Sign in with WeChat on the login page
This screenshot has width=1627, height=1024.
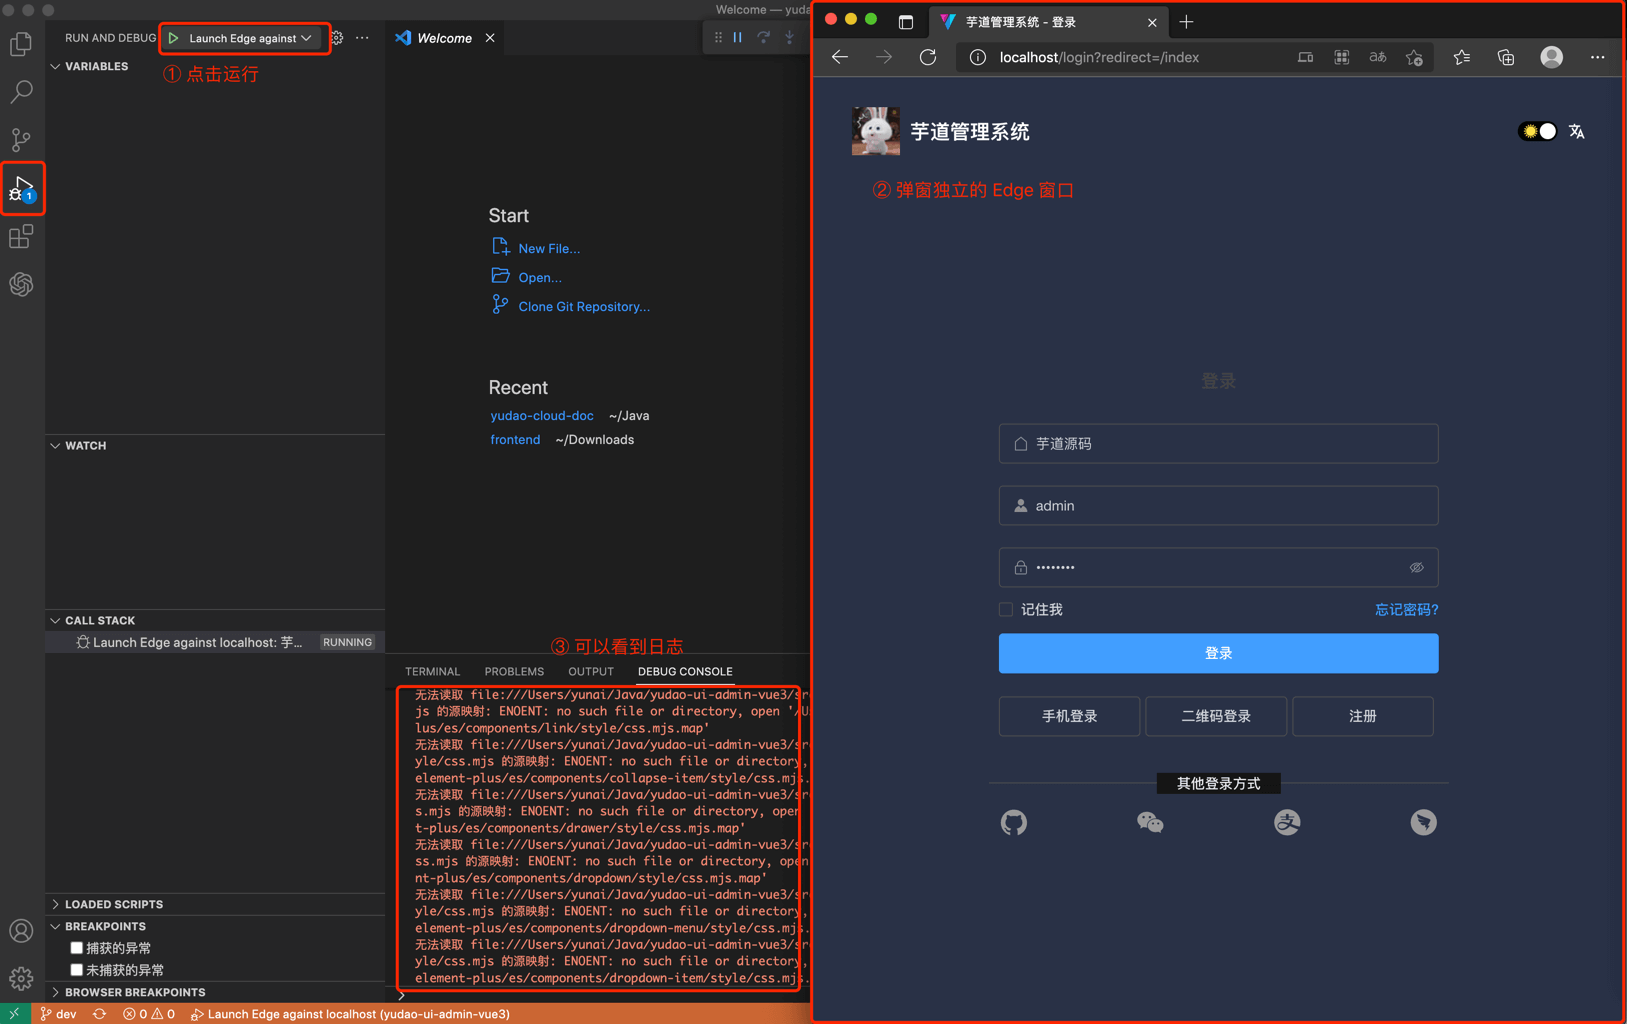(x=1150, y=822)
